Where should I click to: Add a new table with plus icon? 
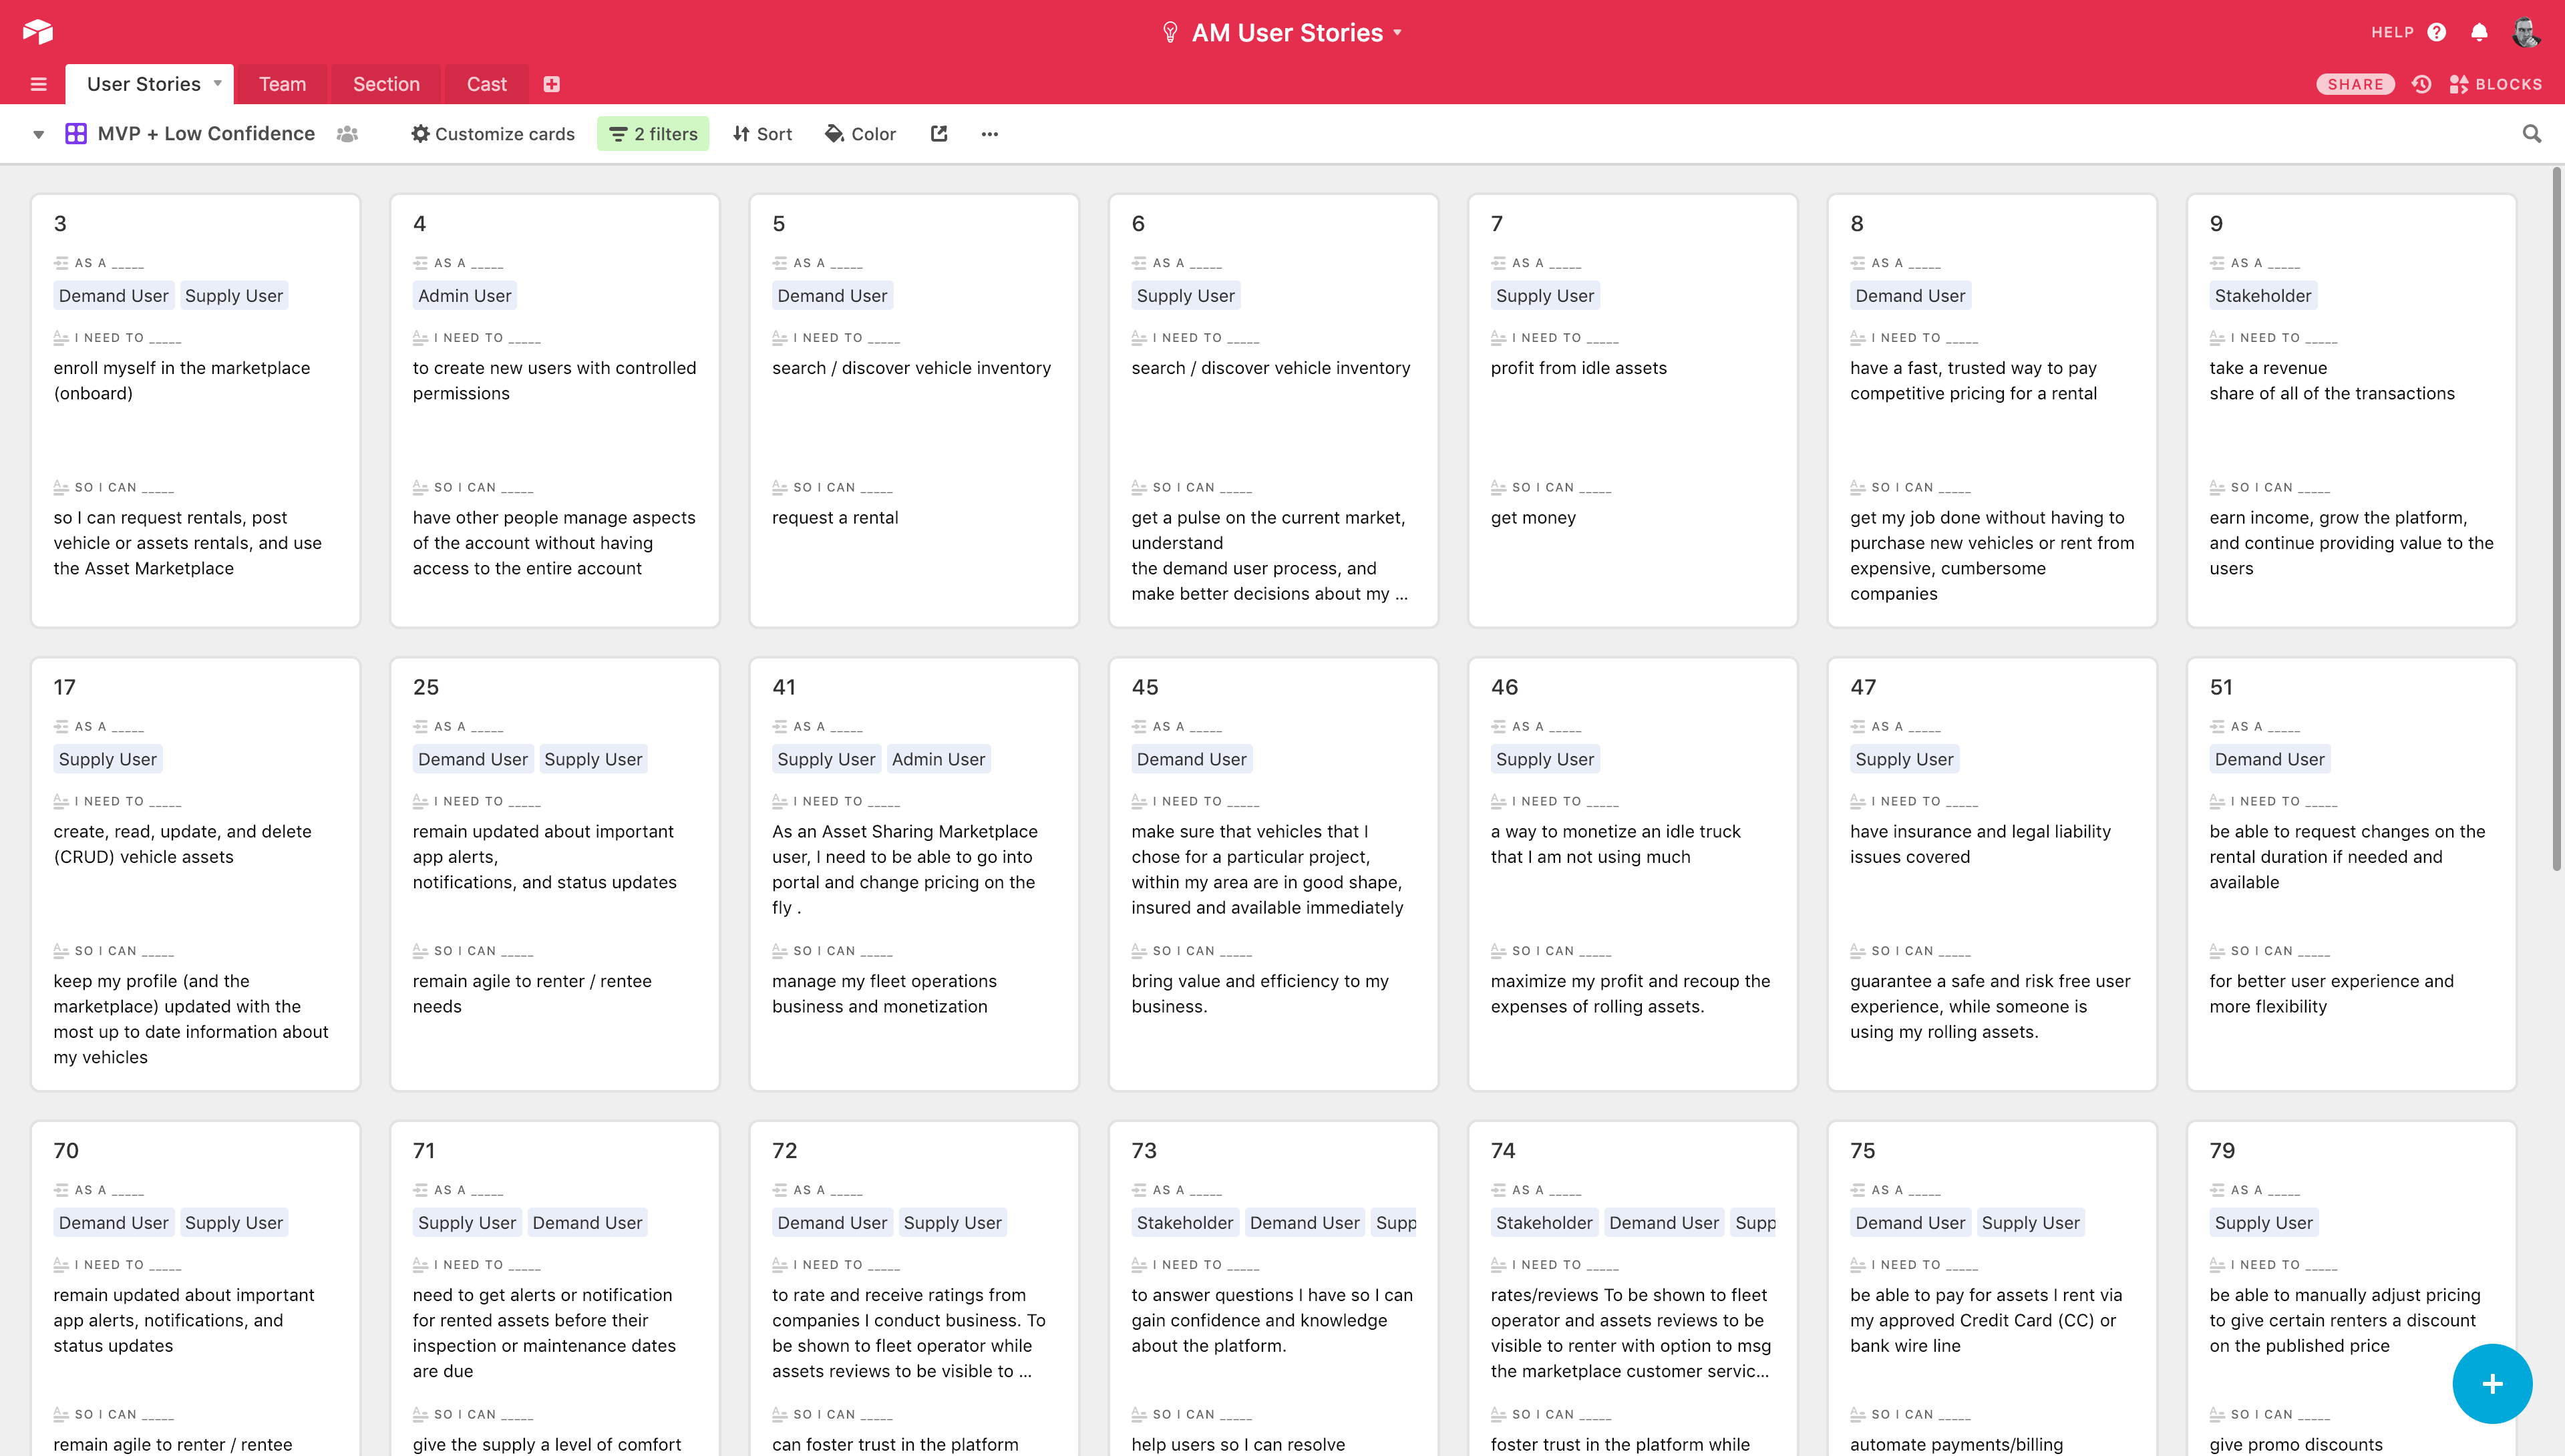[x=551, y=84]
